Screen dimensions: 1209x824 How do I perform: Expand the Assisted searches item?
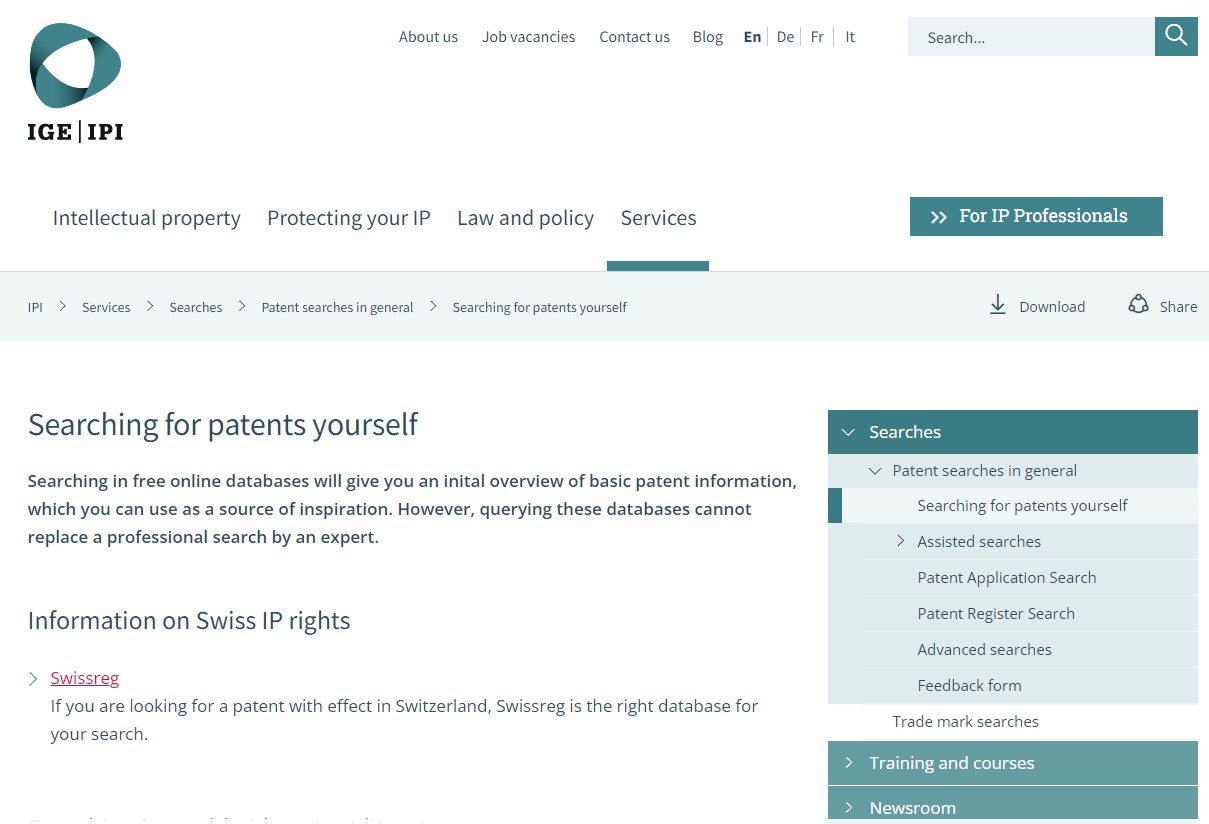(901, 541)
